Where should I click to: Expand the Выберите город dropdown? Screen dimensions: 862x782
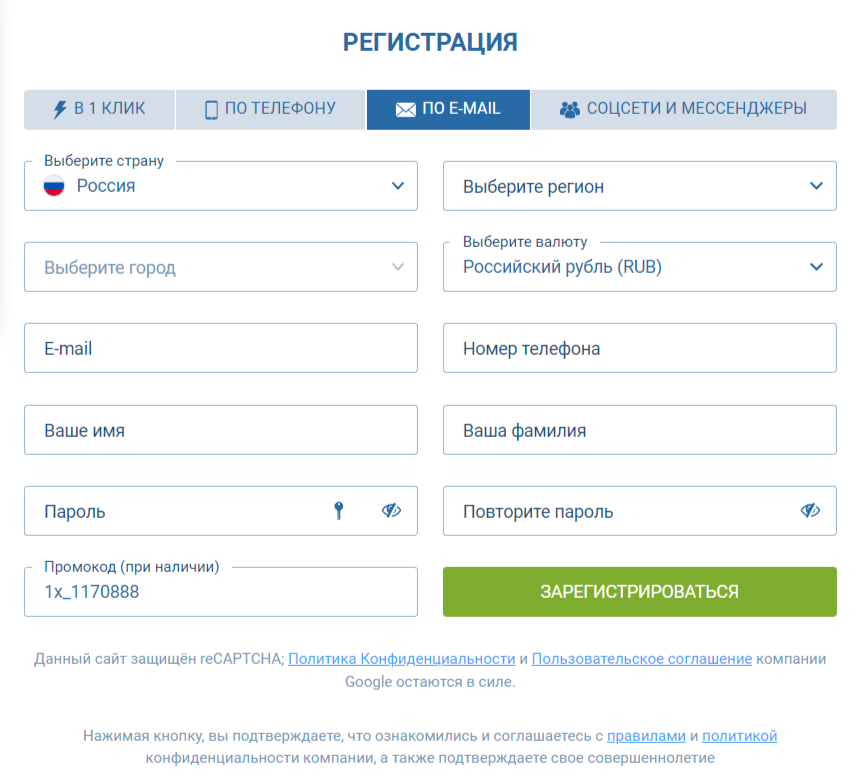coord(220,267)
